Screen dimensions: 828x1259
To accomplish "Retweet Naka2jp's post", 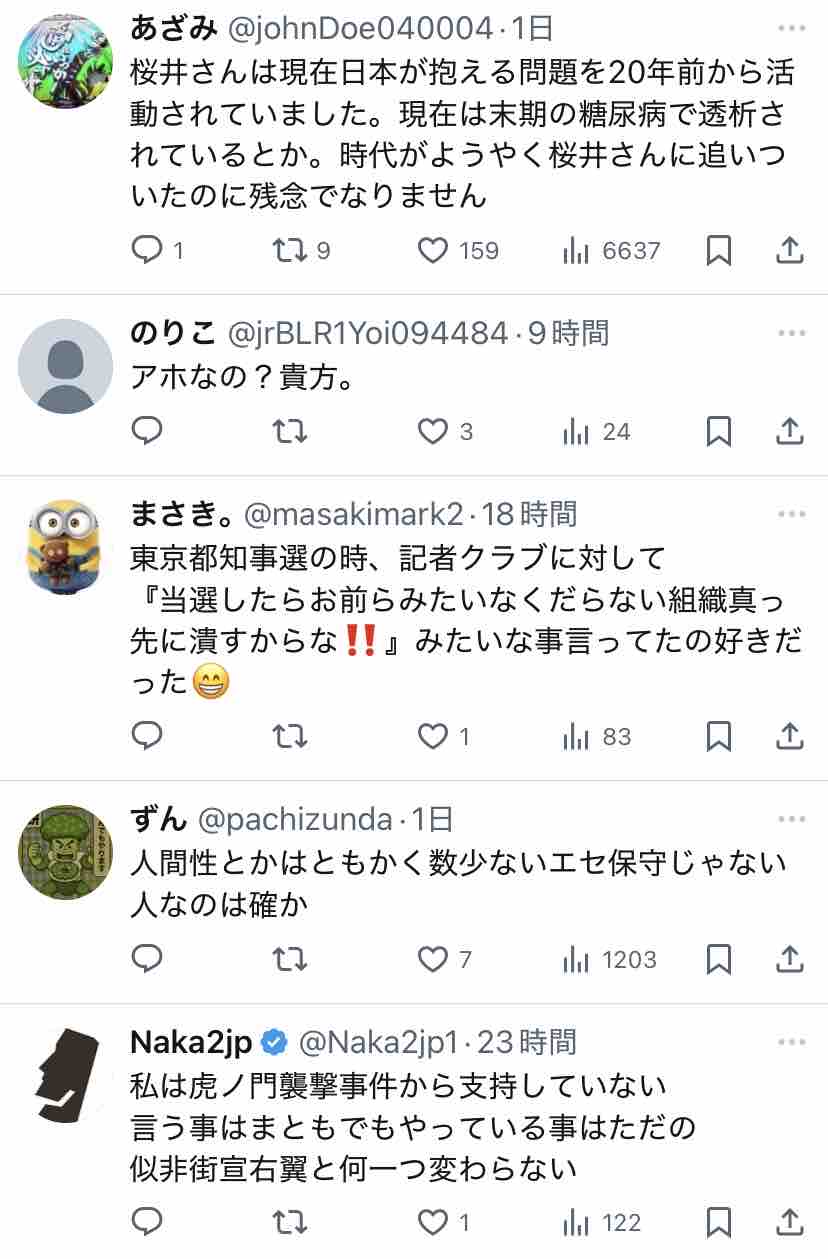I will click(x=290, y=1222).
